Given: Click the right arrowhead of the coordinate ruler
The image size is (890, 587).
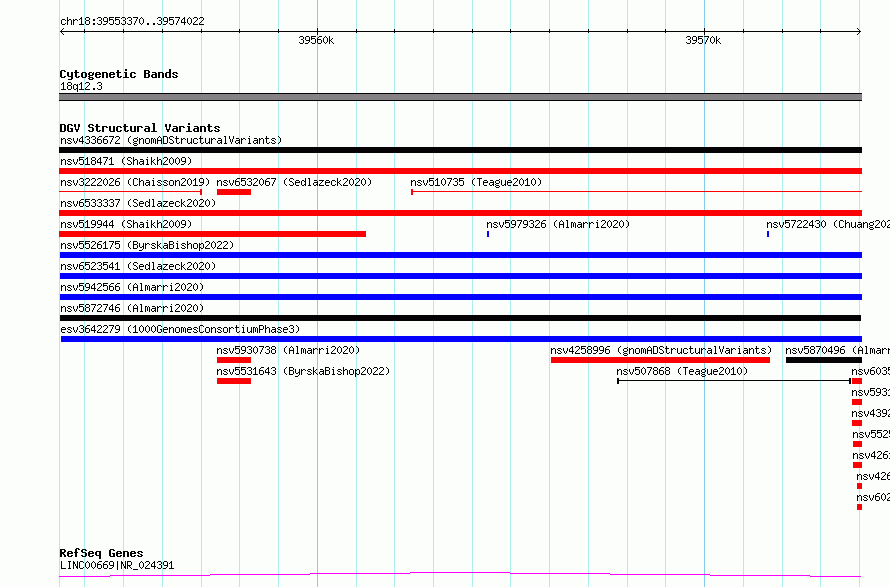Looking at the screenshot, I should coord(859,32).
